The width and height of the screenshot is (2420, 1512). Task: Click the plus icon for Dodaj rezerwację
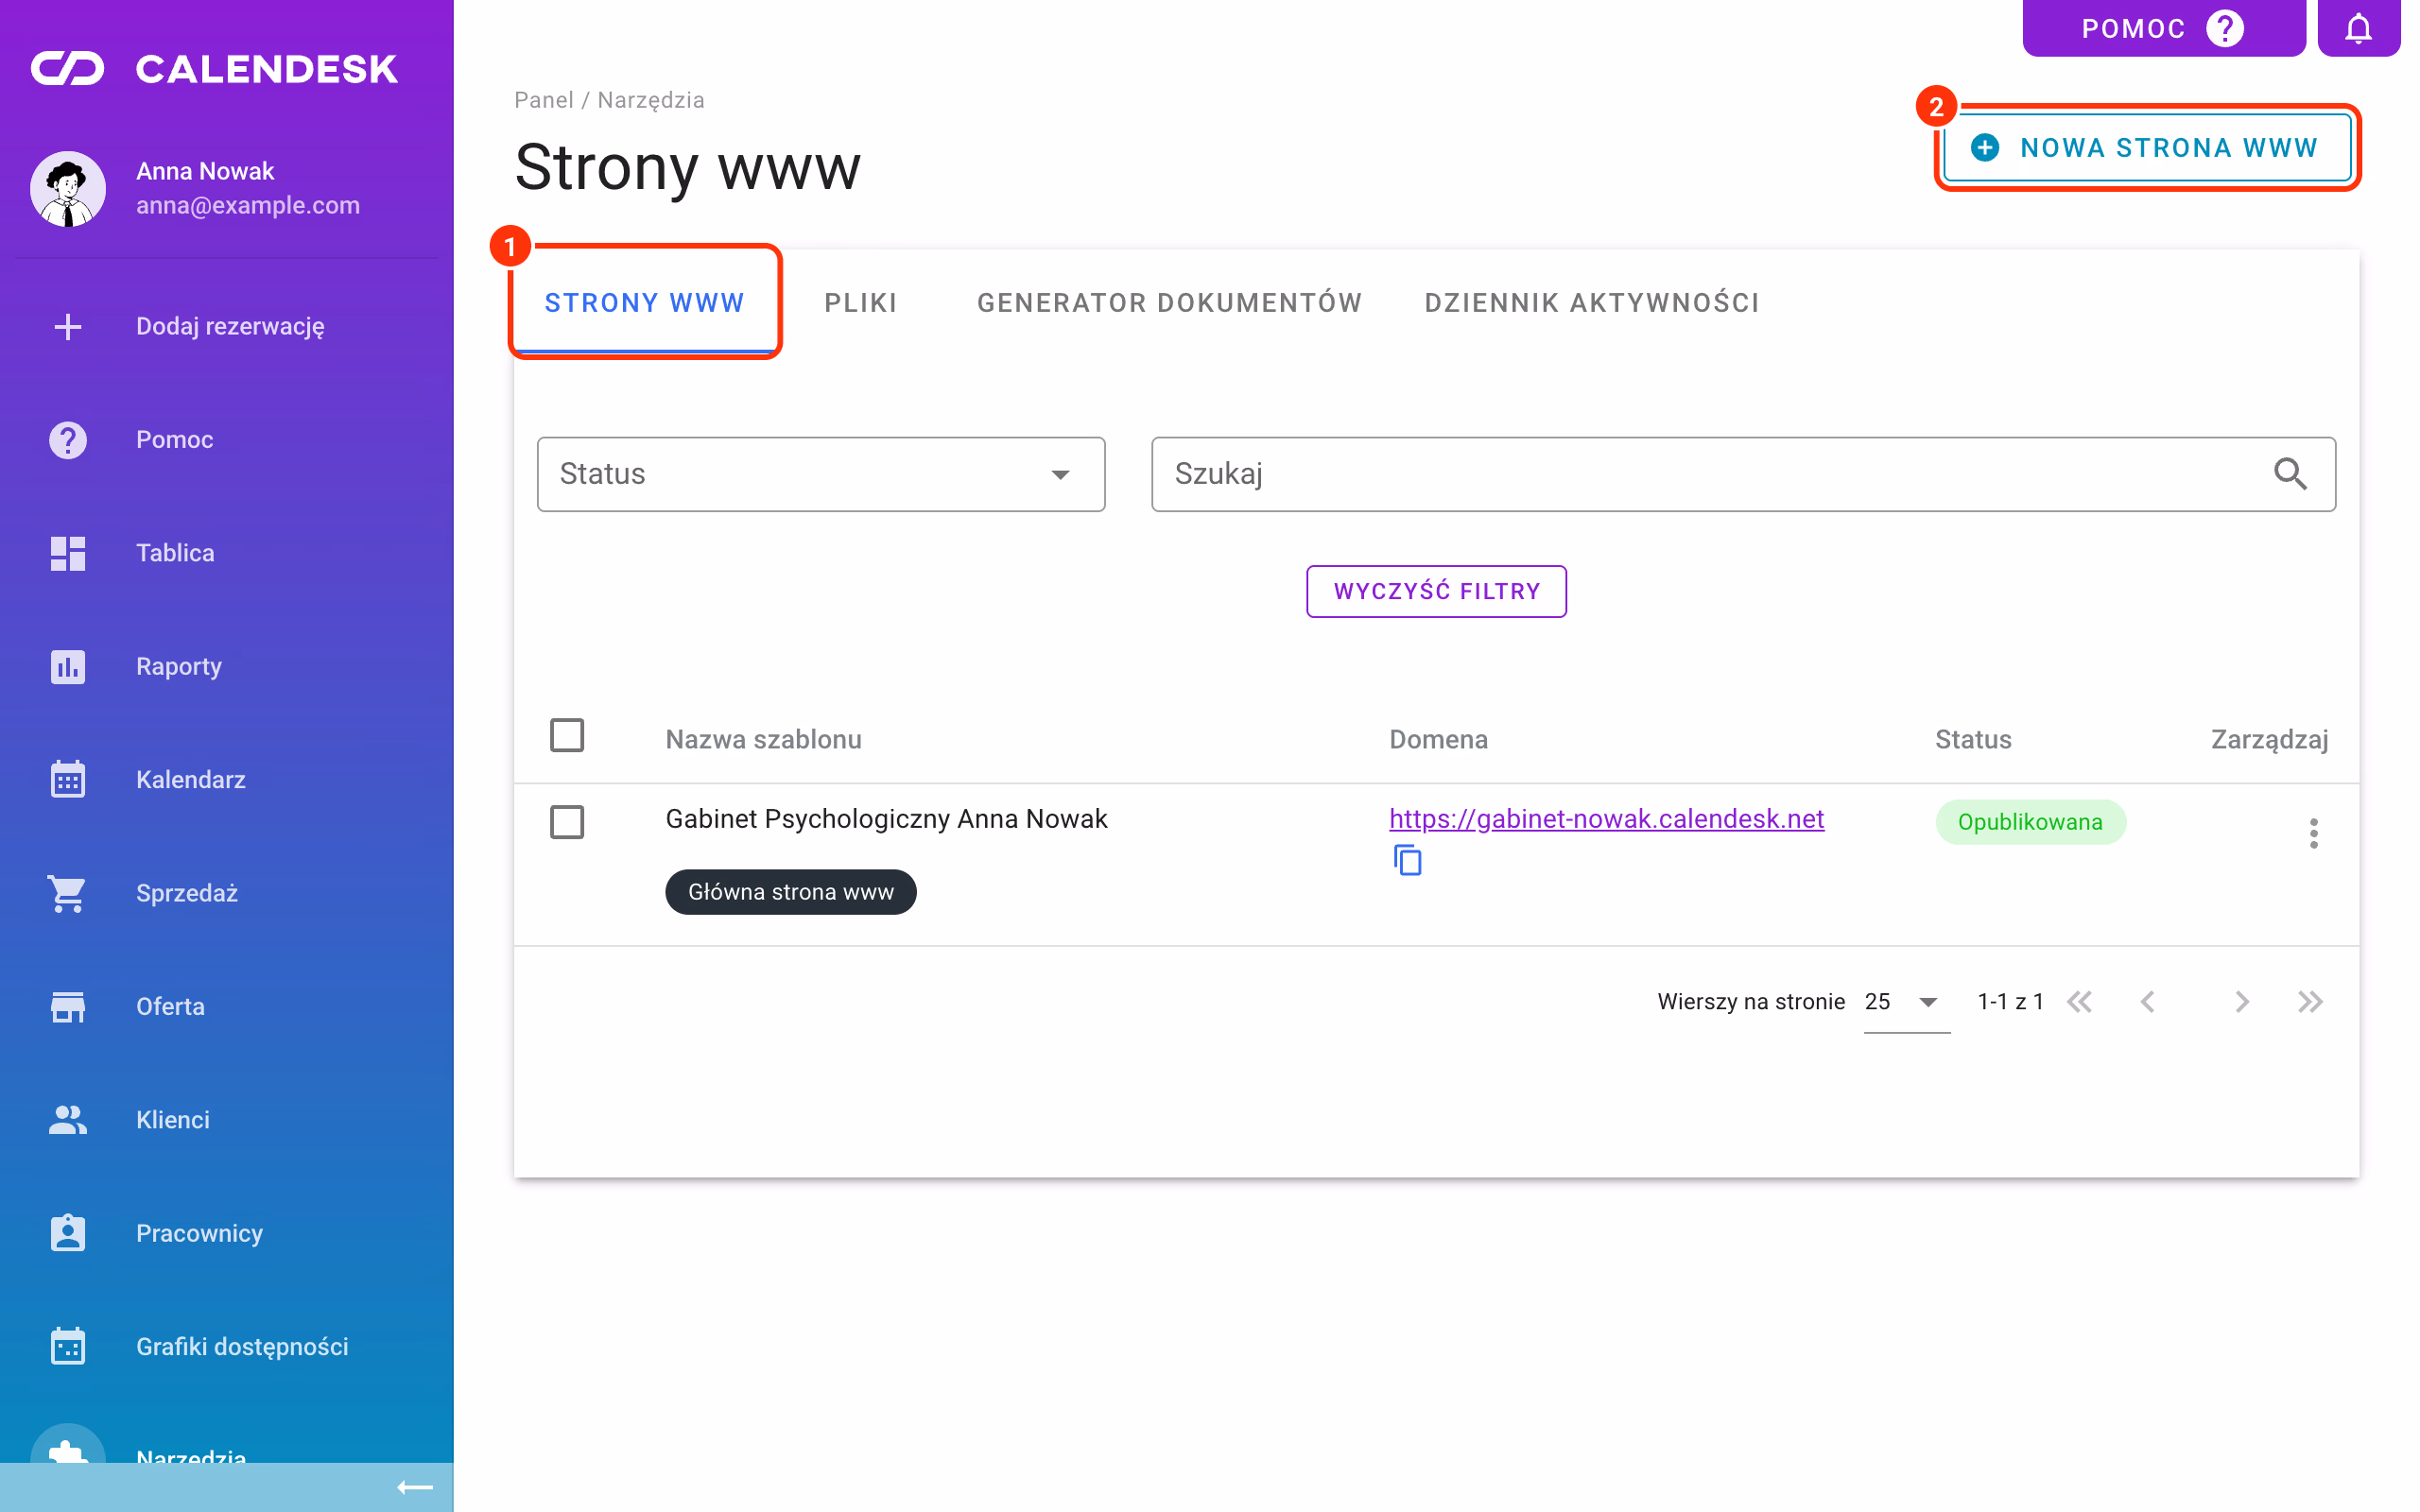[x=68, y=326]
